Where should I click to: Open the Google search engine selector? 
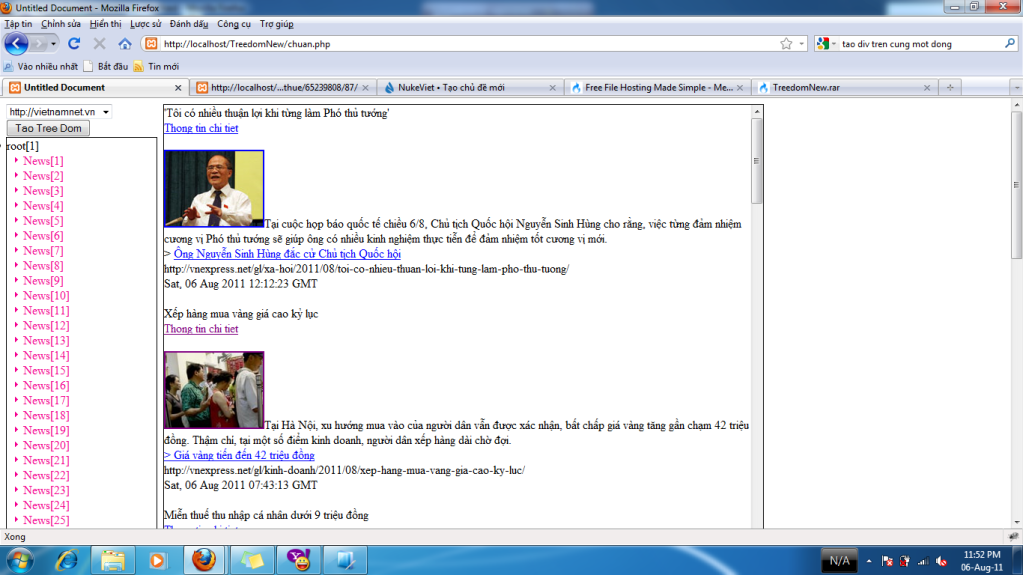[826, 44]
